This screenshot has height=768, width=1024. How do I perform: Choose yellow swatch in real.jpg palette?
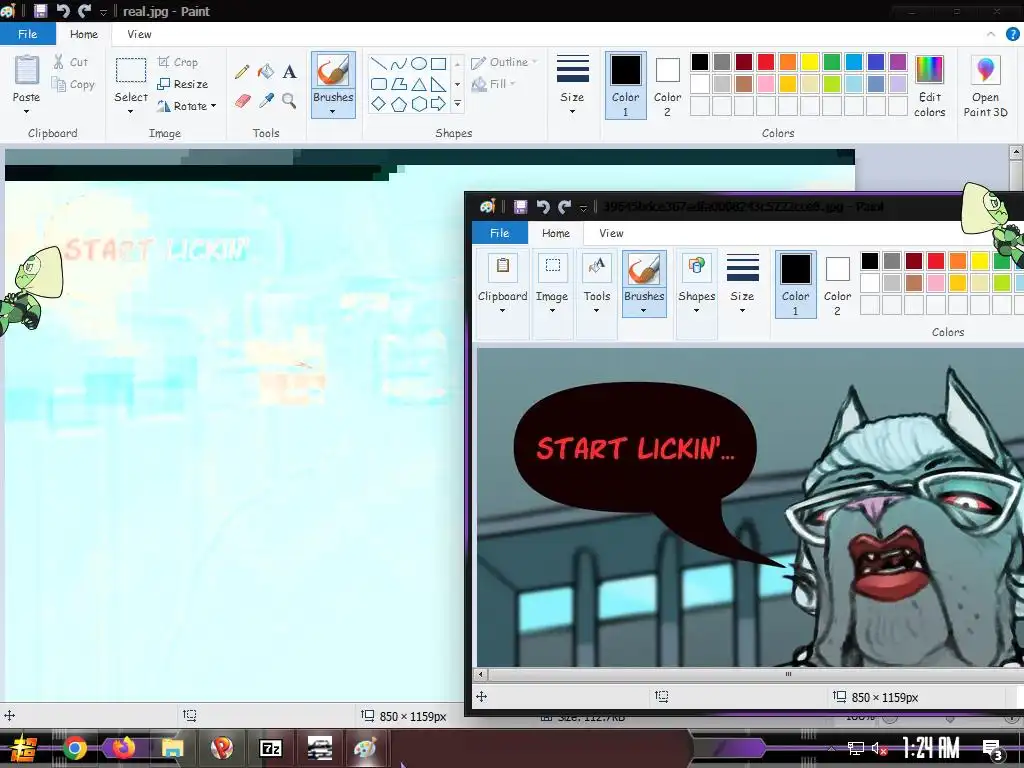tap(810, 62)
